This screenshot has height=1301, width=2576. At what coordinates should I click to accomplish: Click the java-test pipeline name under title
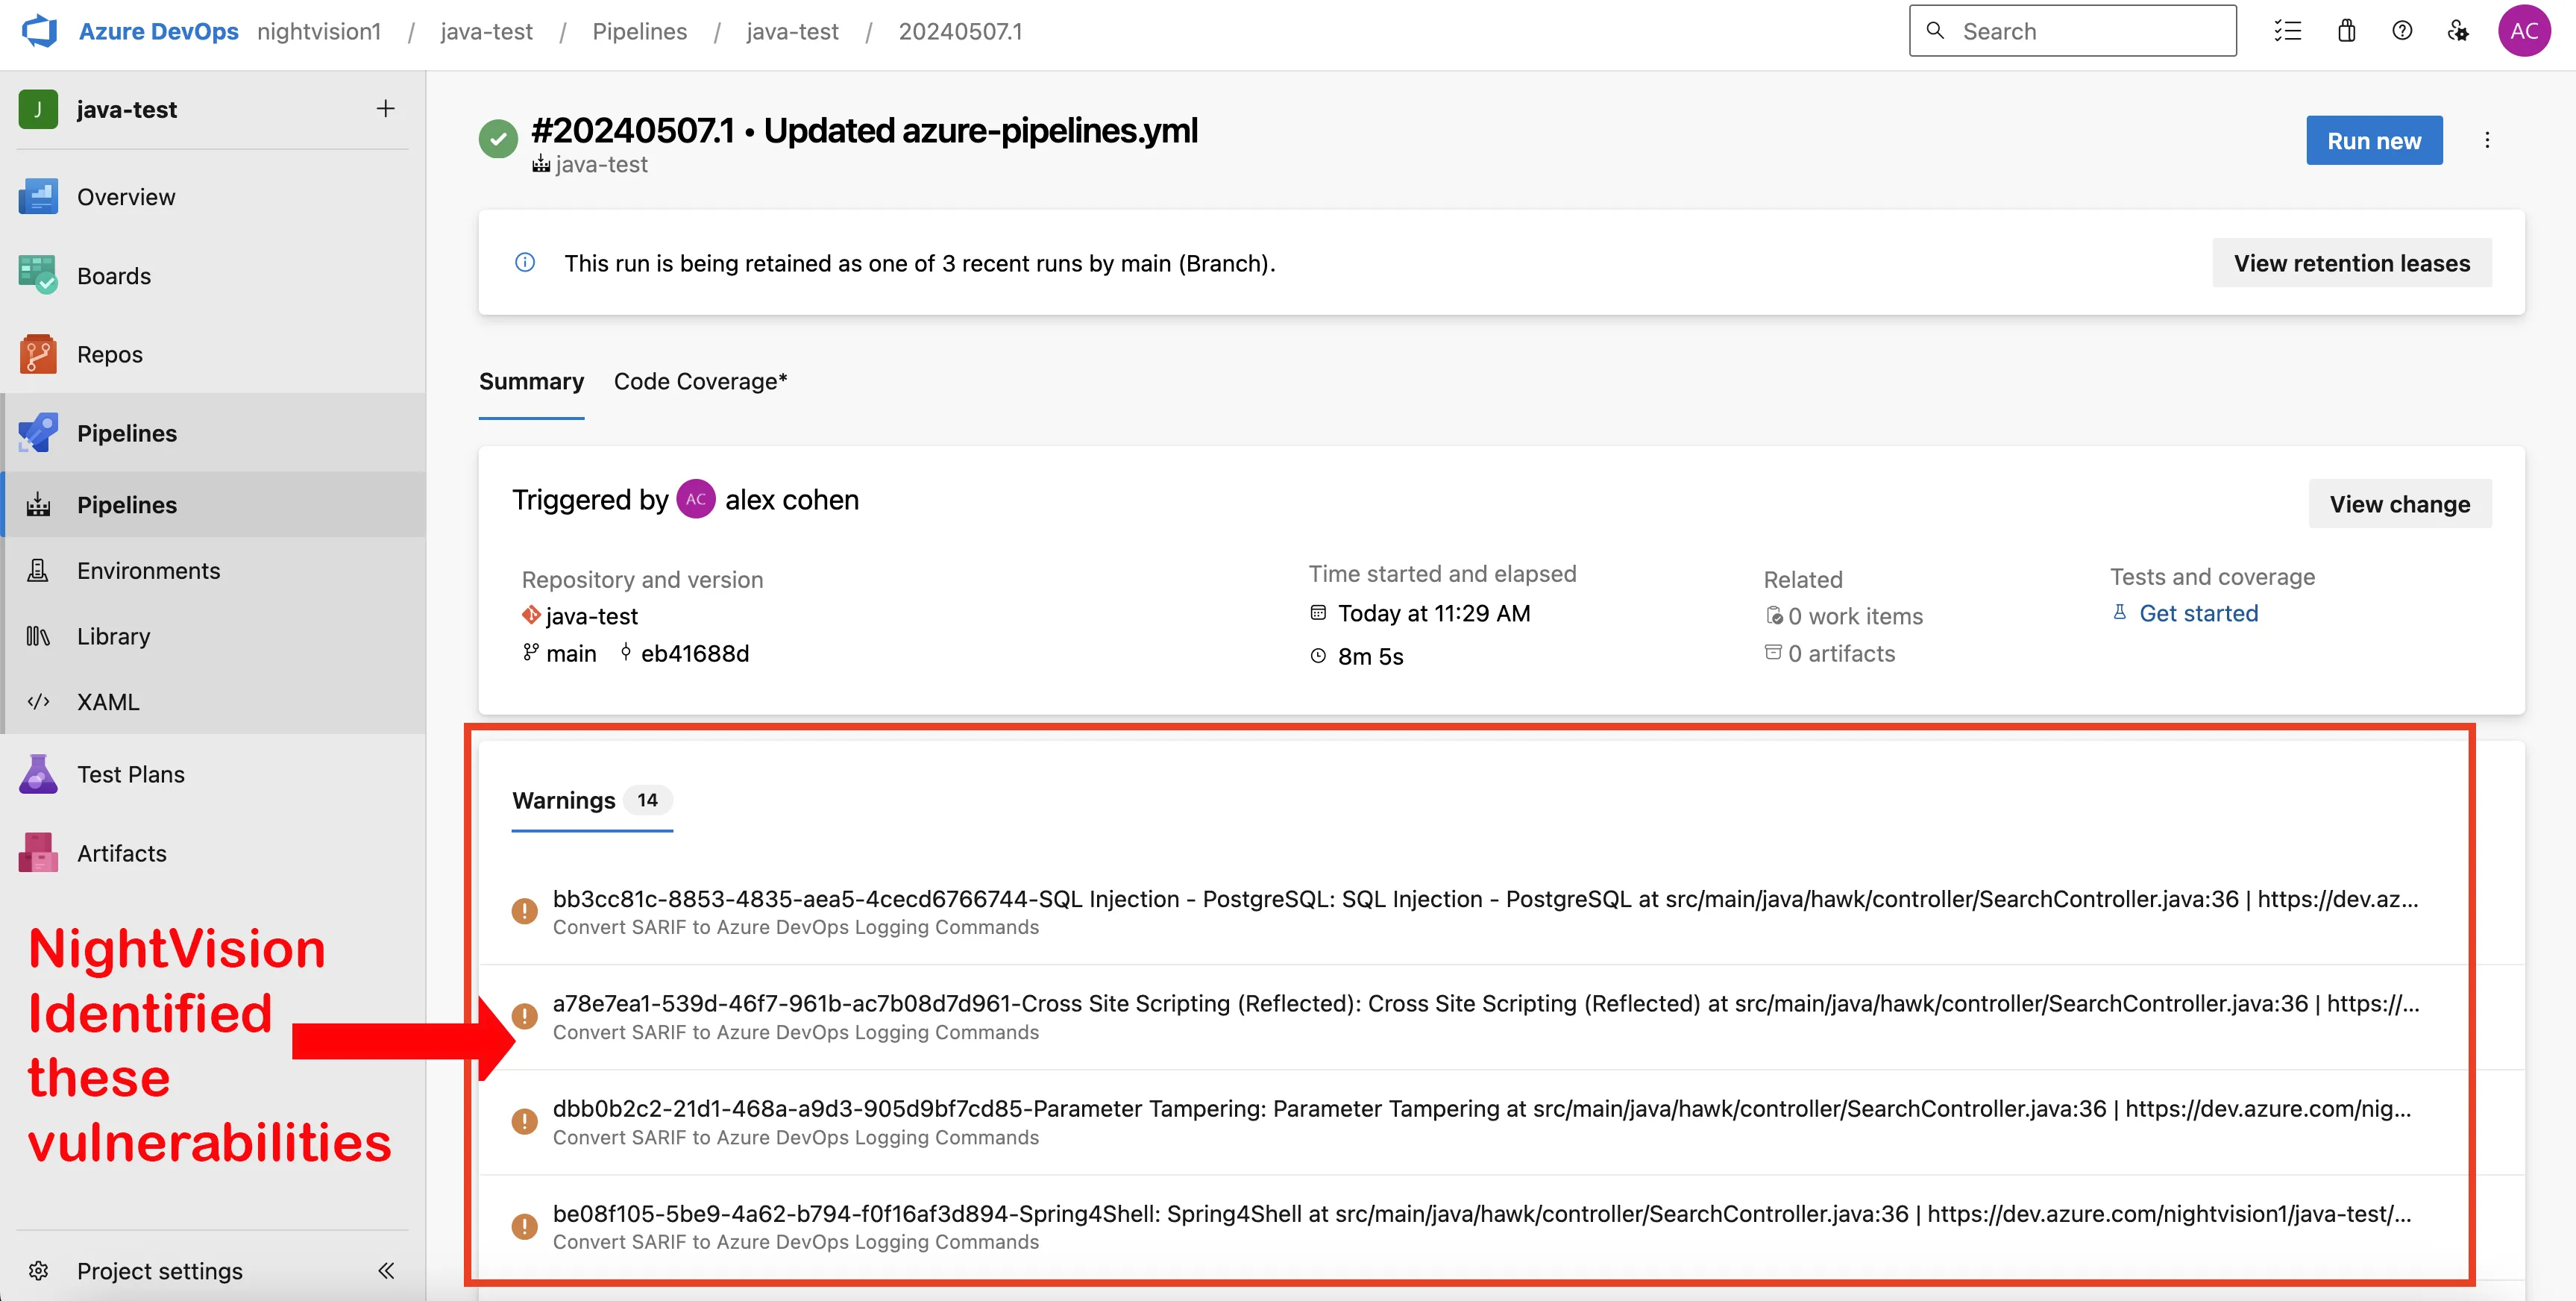pos(601,165)
